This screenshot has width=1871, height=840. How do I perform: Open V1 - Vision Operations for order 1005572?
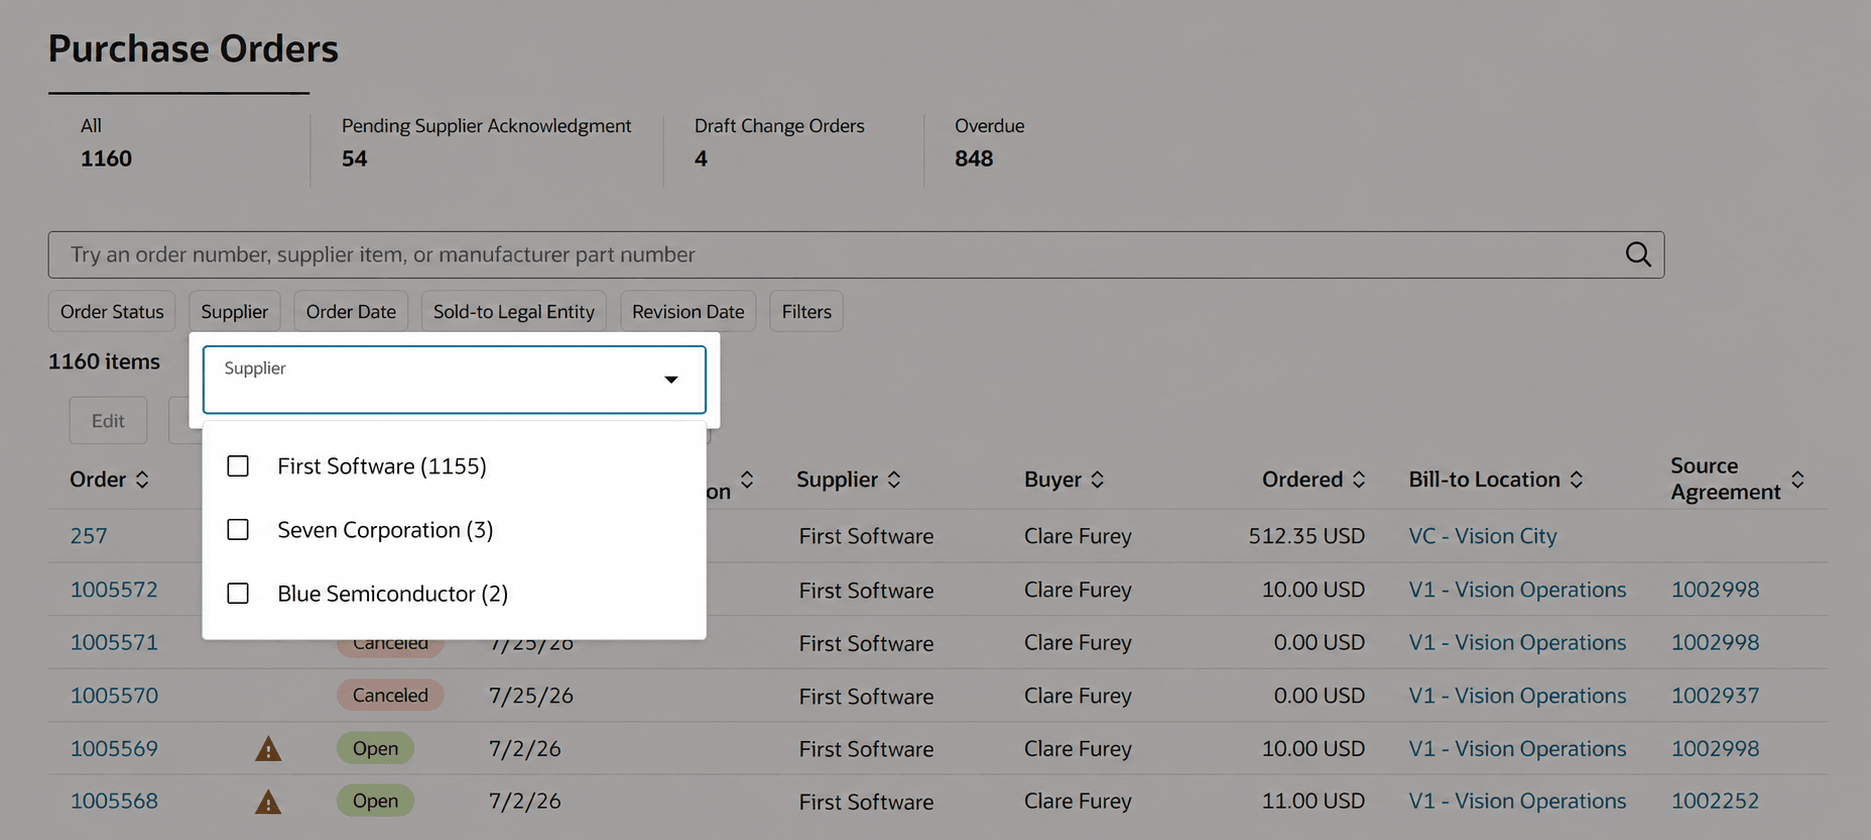click(x=1517, y=590)
